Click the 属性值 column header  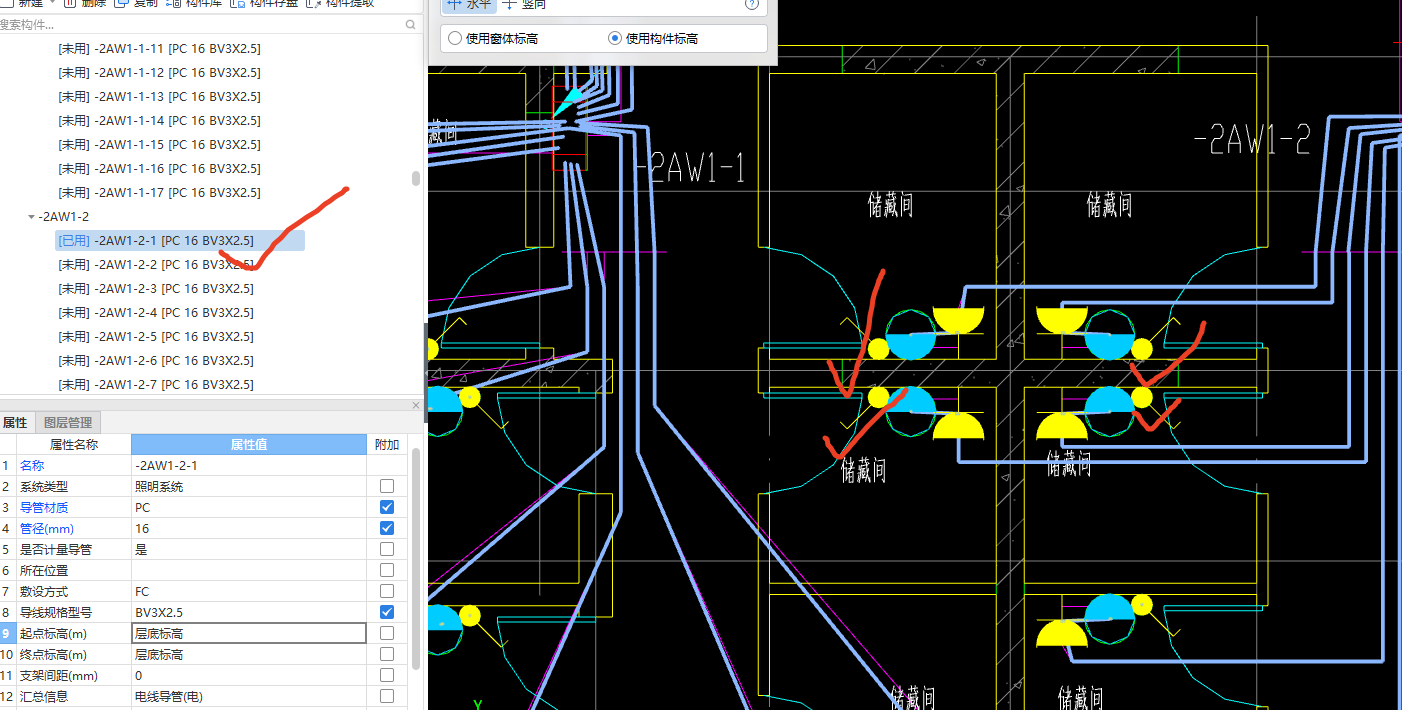pos(249,444)
